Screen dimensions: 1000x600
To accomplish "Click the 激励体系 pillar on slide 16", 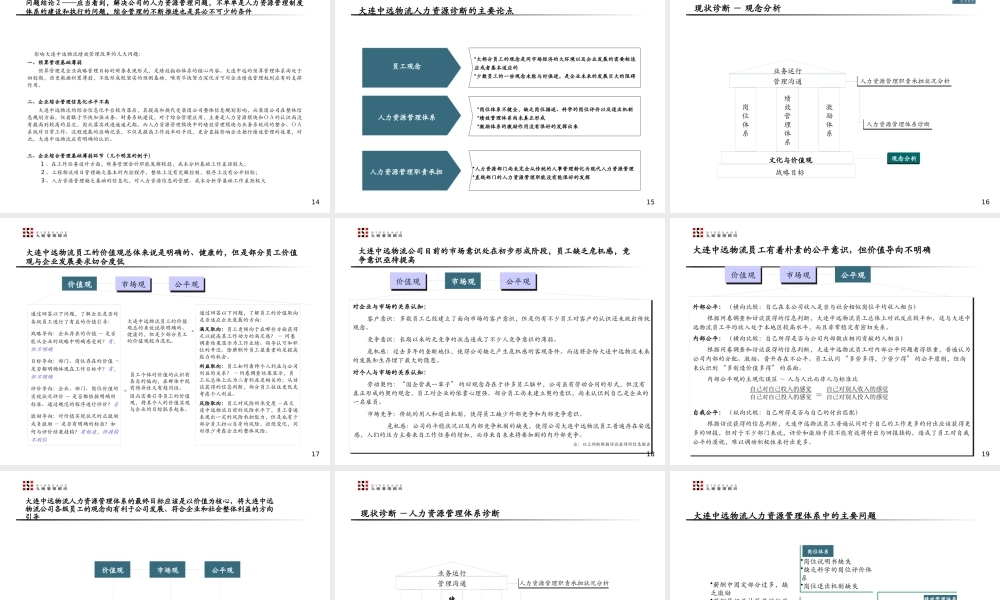I will 829,120.
